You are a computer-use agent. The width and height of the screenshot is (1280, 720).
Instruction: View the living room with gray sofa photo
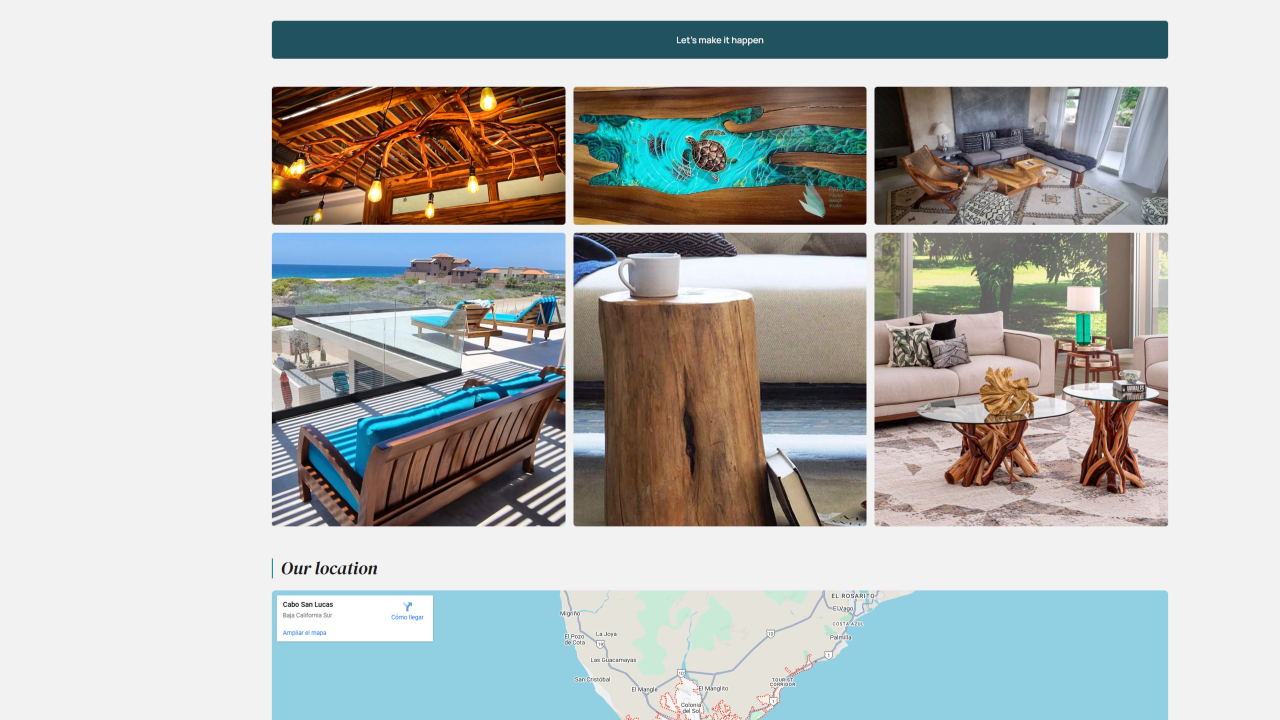coord(1021,156)
